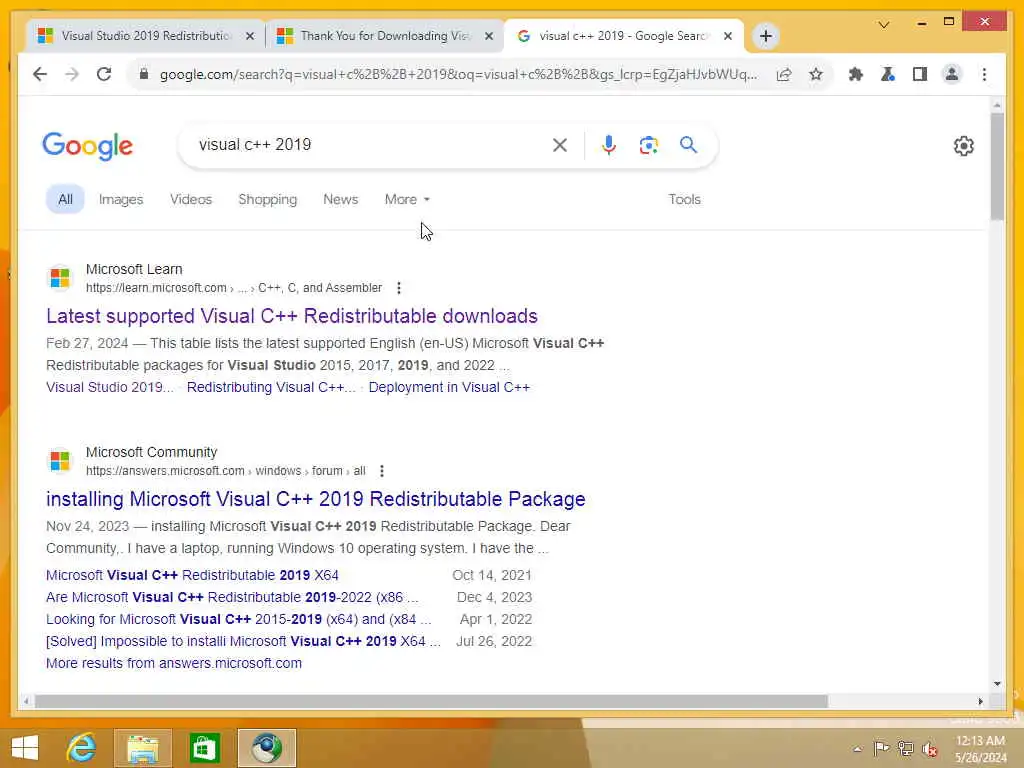Expand the More search filters dropdown
This screenshot has height=768, width=1024.
coord(407,199)
